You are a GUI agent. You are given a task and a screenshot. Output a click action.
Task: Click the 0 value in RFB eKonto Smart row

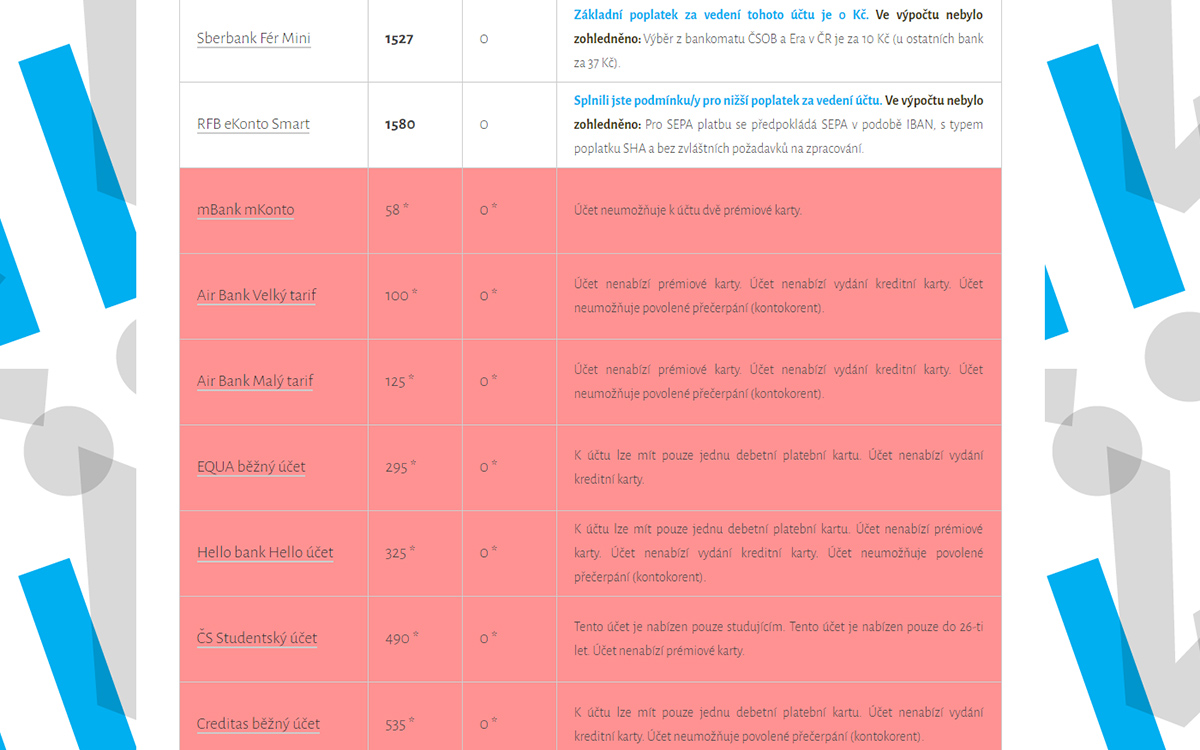click(484, 125)
